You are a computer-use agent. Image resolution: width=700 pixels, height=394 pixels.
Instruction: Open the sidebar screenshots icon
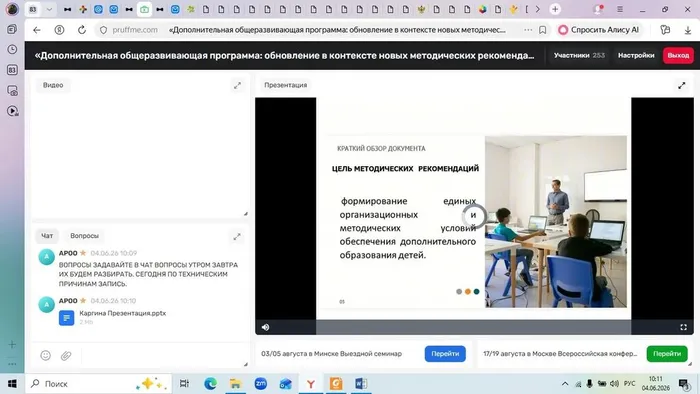pyautogui.click(x=12, y=91)
